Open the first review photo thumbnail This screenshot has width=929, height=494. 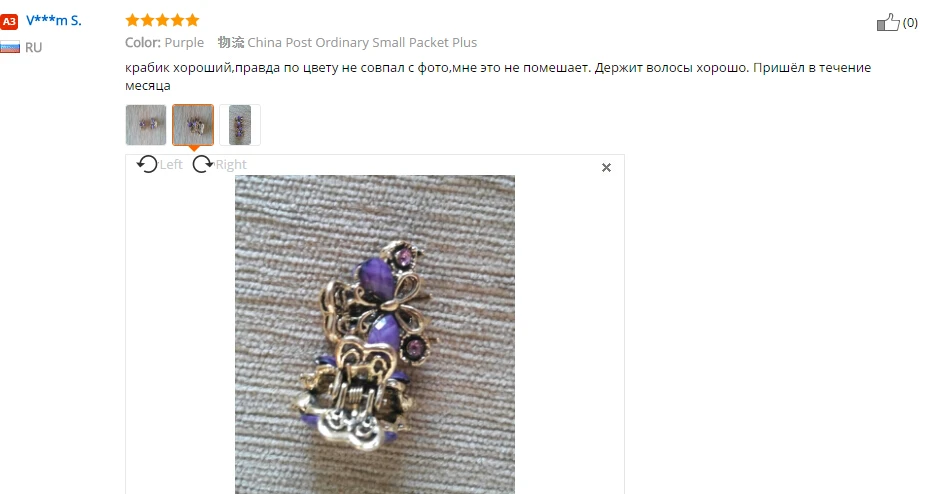[146, 125]
